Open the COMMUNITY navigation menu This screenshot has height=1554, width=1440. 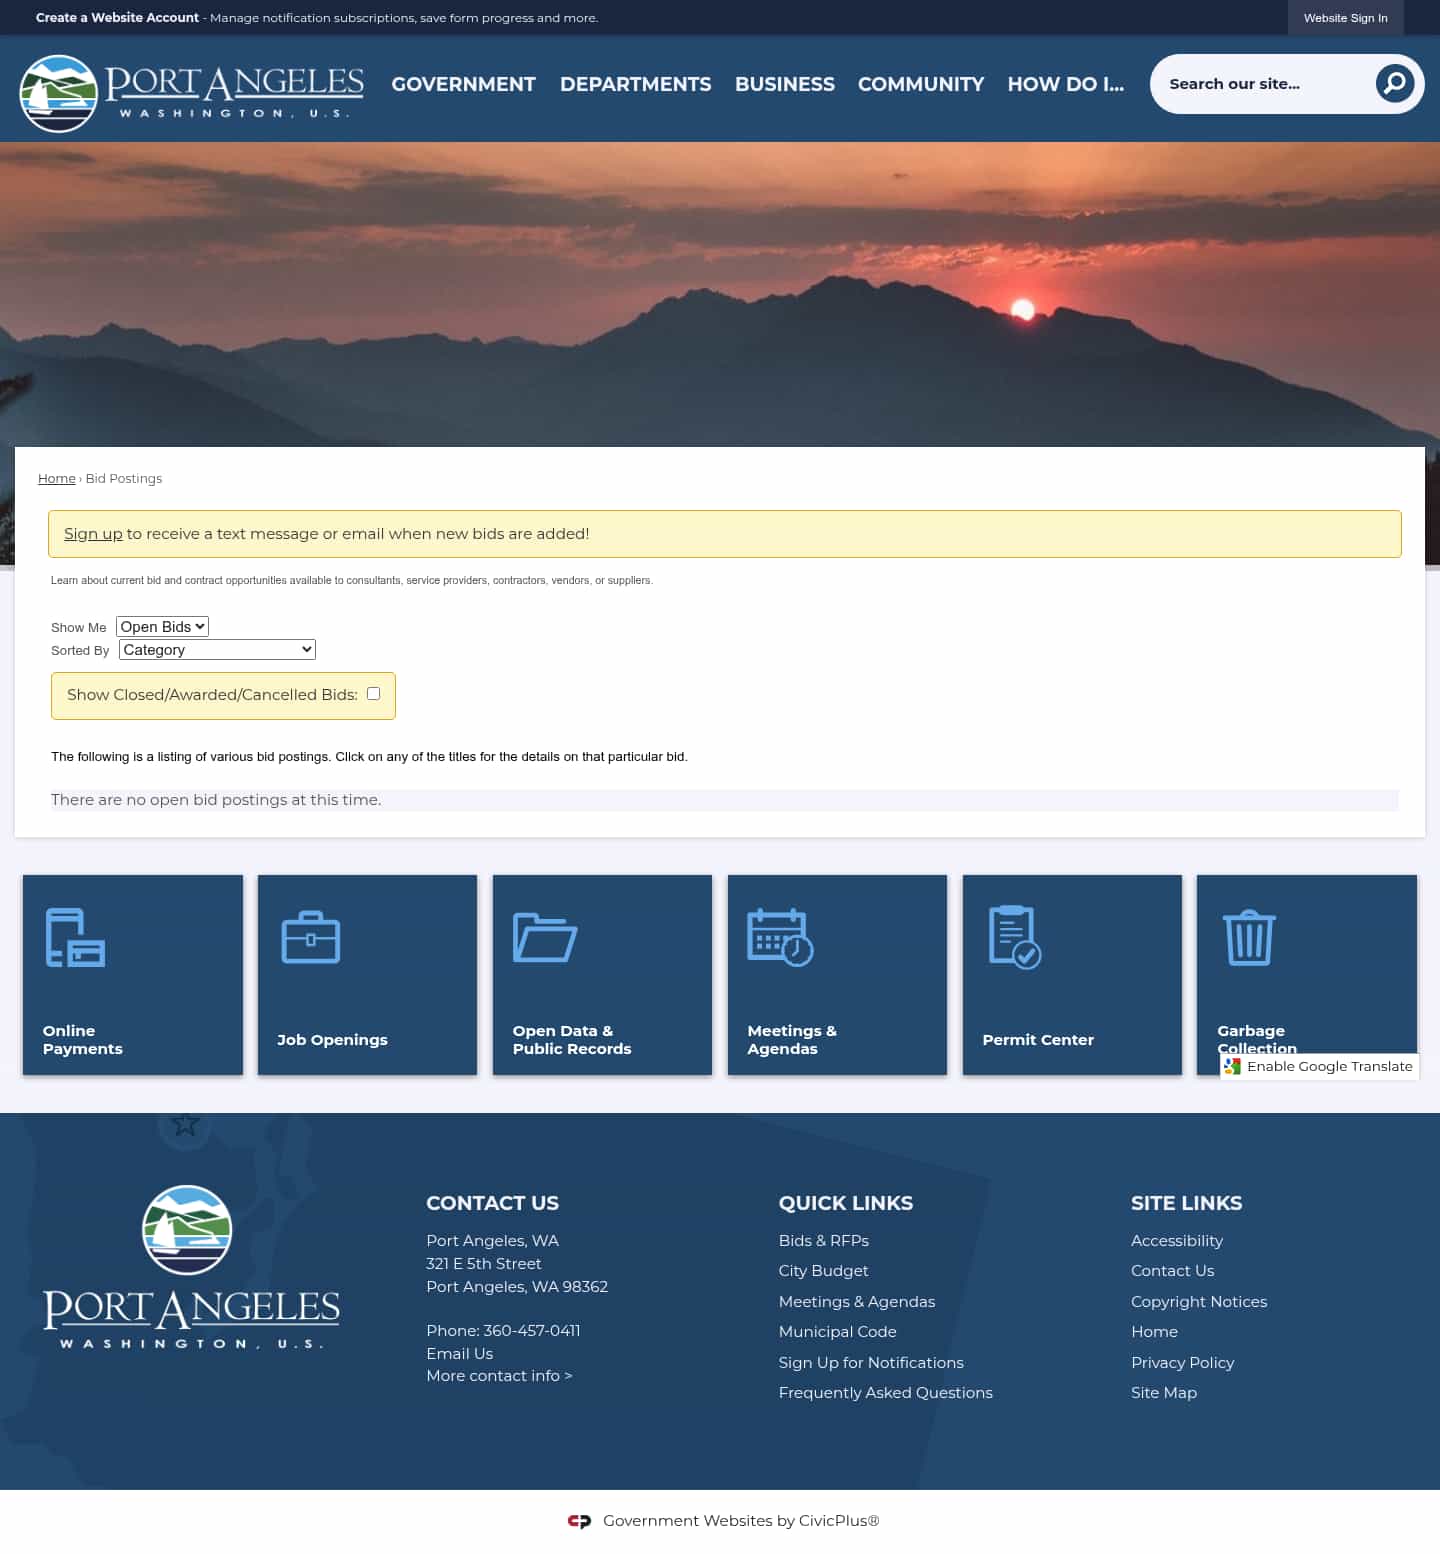coord(920,85)
